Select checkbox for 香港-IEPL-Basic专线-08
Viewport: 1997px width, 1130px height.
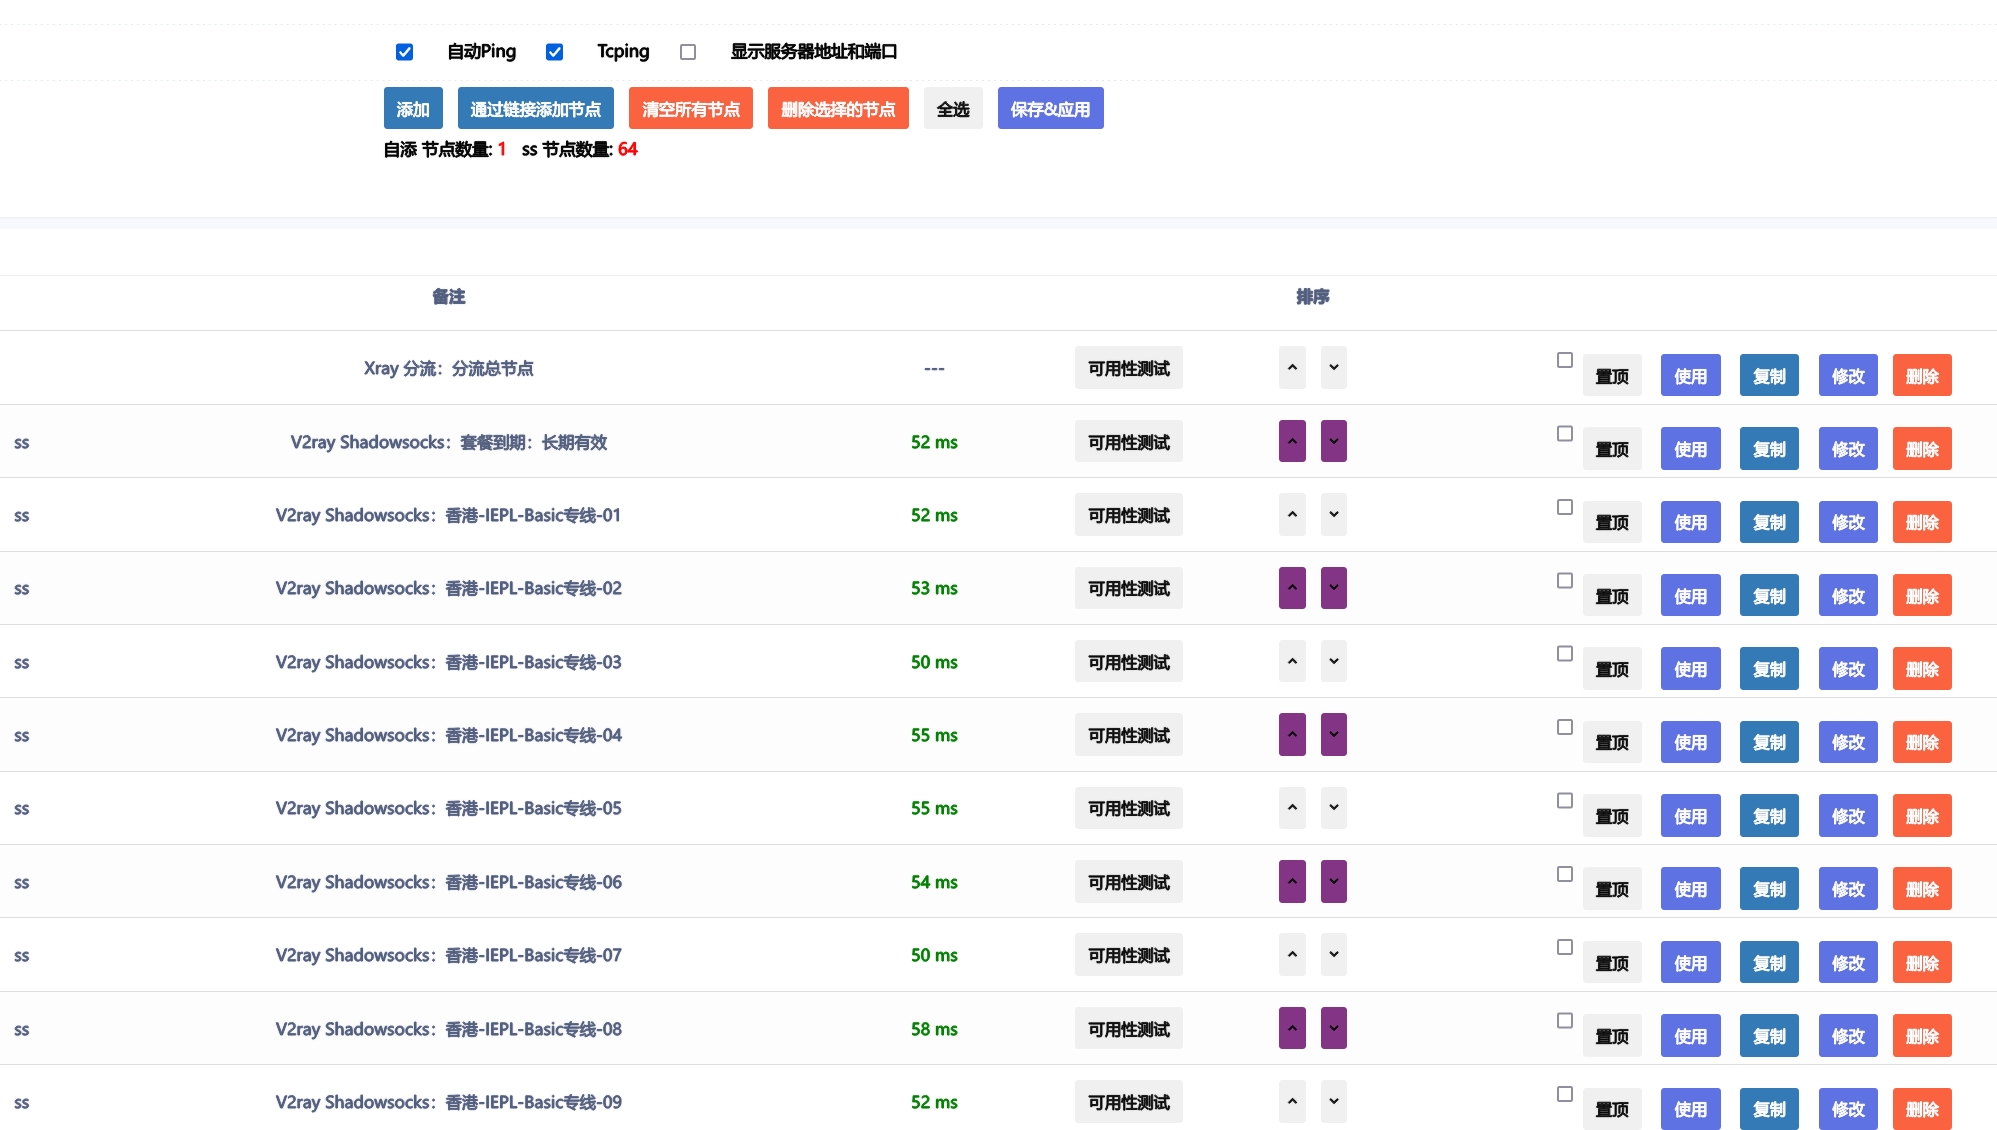1565,1021
